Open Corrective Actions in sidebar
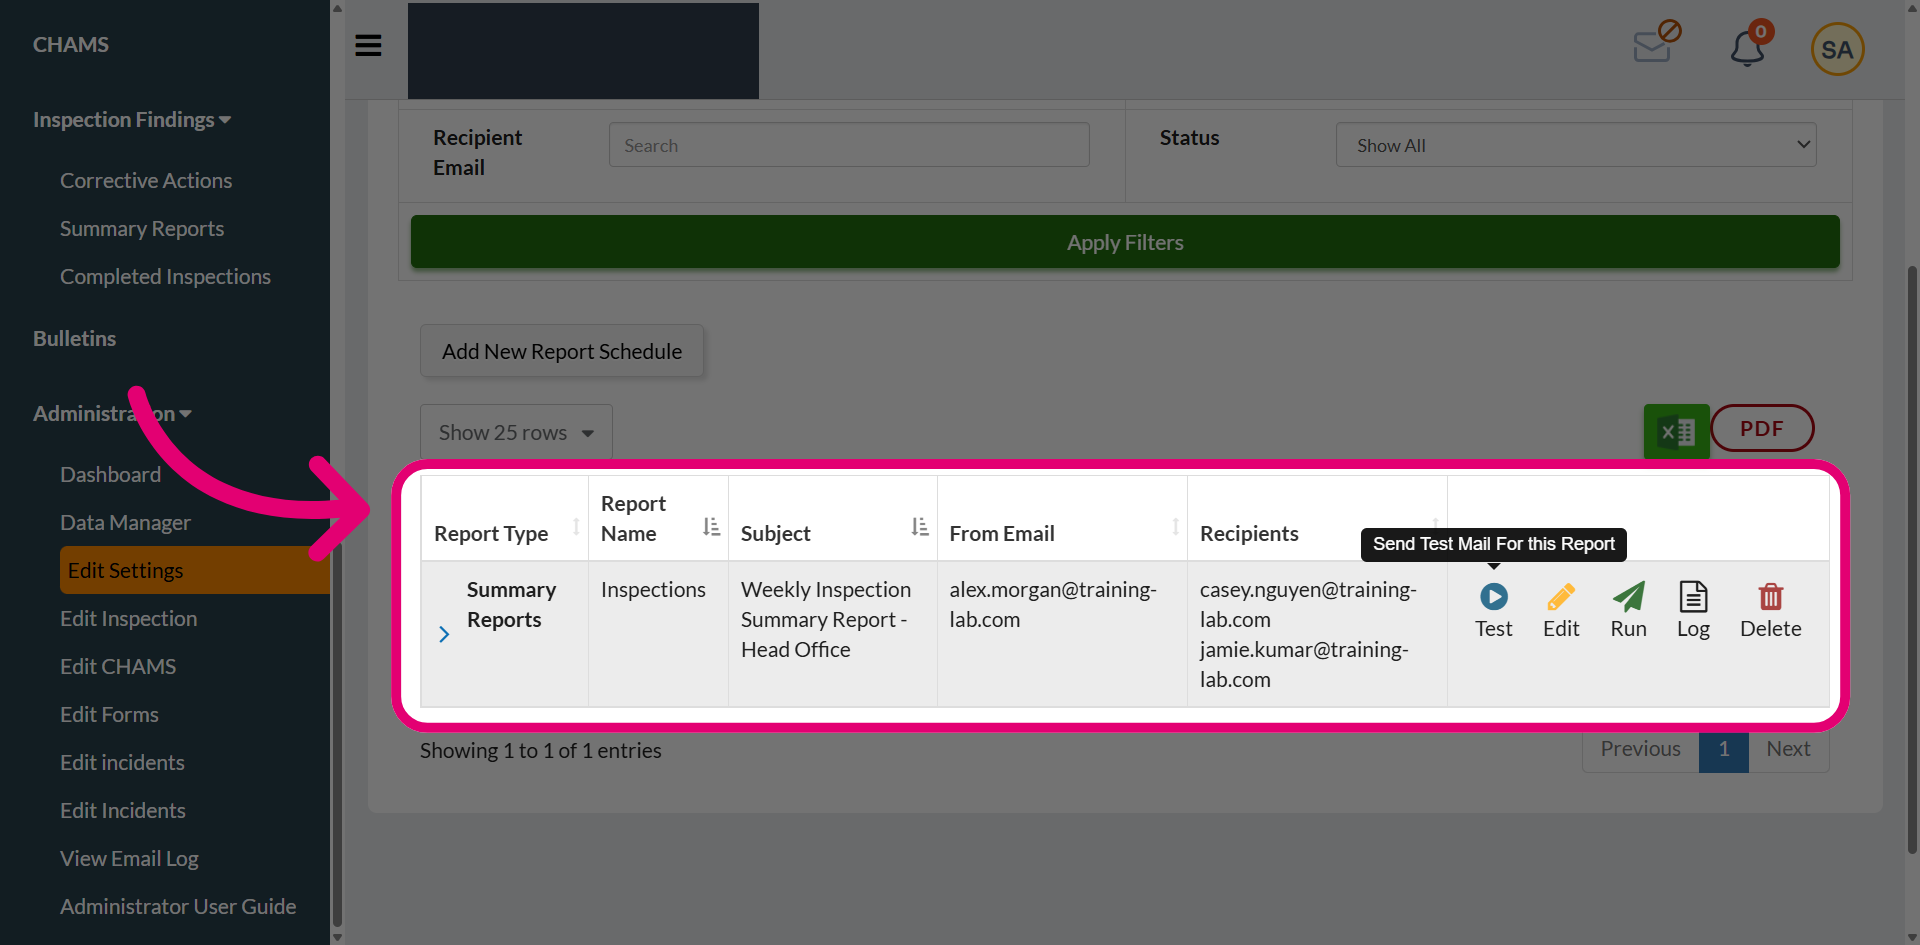The width and height of the screenshot is (1920, 945). click(146, 181)
